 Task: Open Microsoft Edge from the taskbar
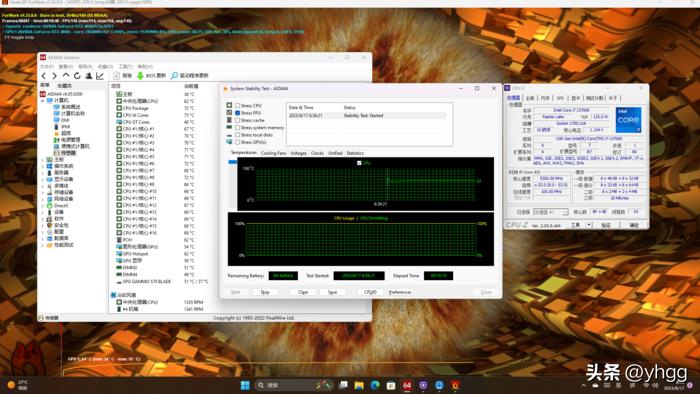(375, 385)
